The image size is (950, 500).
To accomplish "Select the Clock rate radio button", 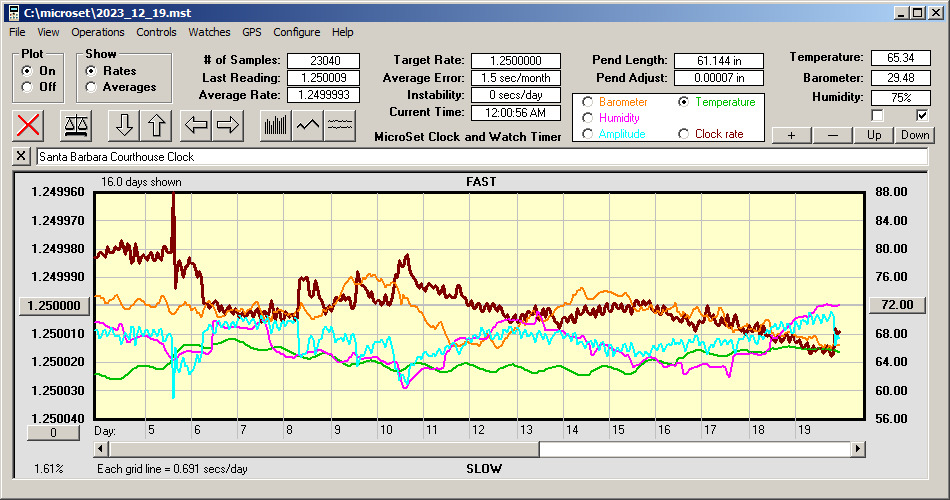I will click(683, 134).
